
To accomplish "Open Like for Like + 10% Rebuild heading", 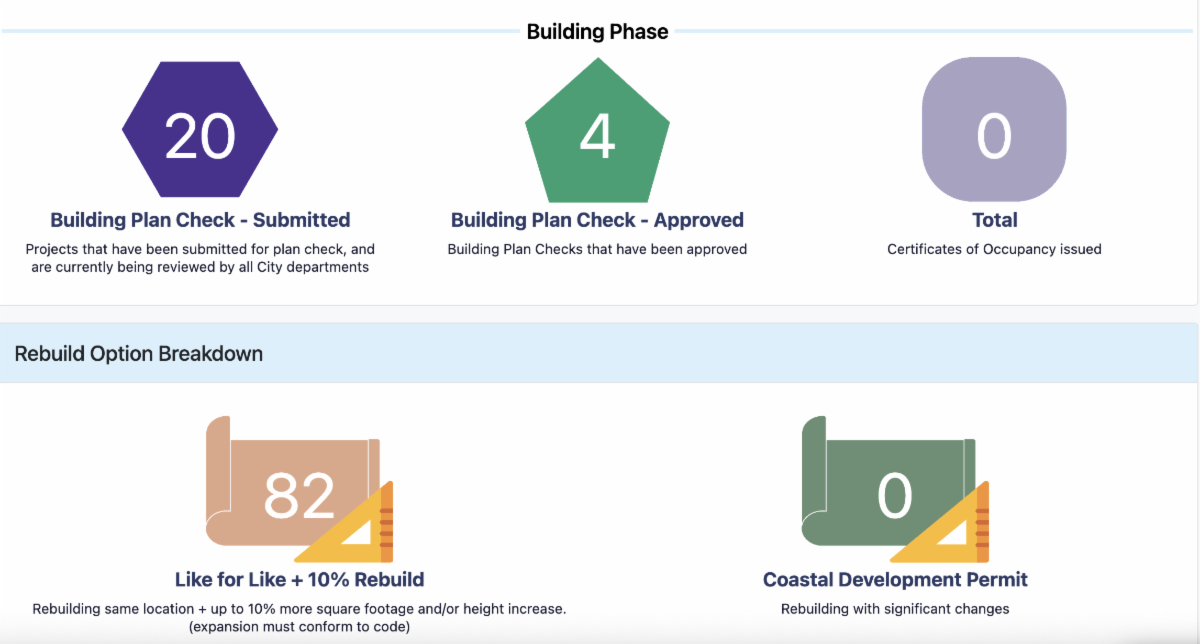I will [299, 580].
